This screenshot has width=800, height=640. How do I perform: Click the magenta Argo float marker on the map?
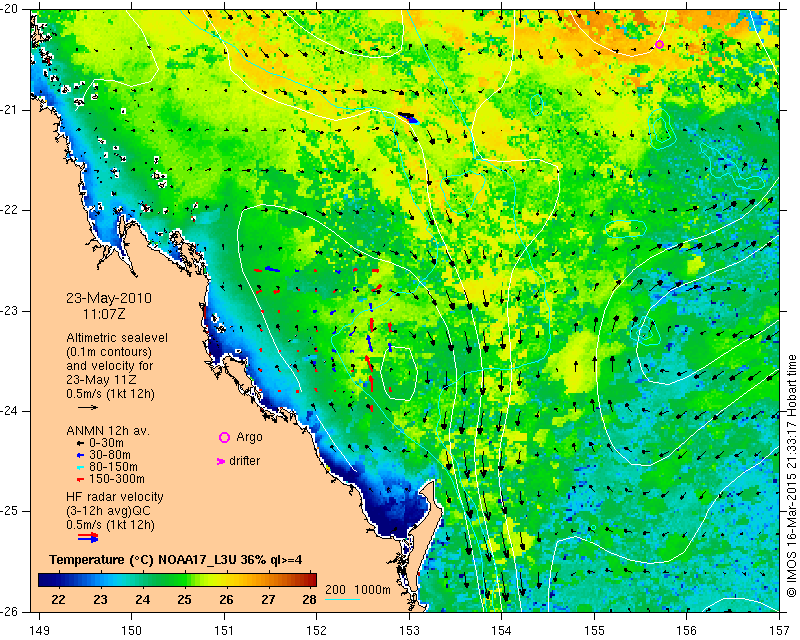click(659, 44)
